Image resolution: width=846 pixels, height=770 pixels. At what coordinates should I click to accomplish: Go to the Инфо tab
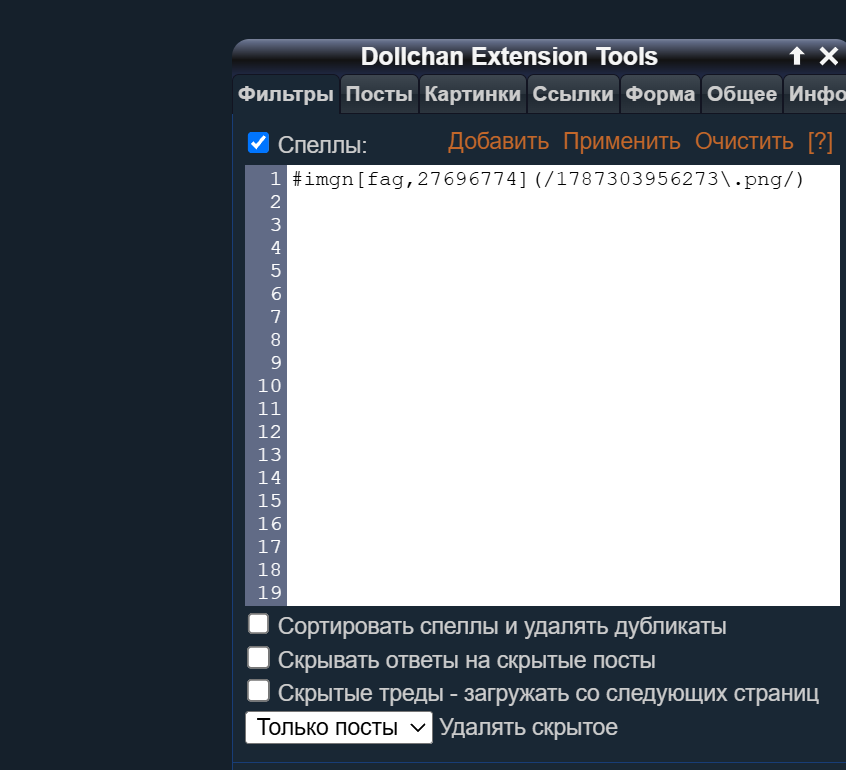click(815, 94)
